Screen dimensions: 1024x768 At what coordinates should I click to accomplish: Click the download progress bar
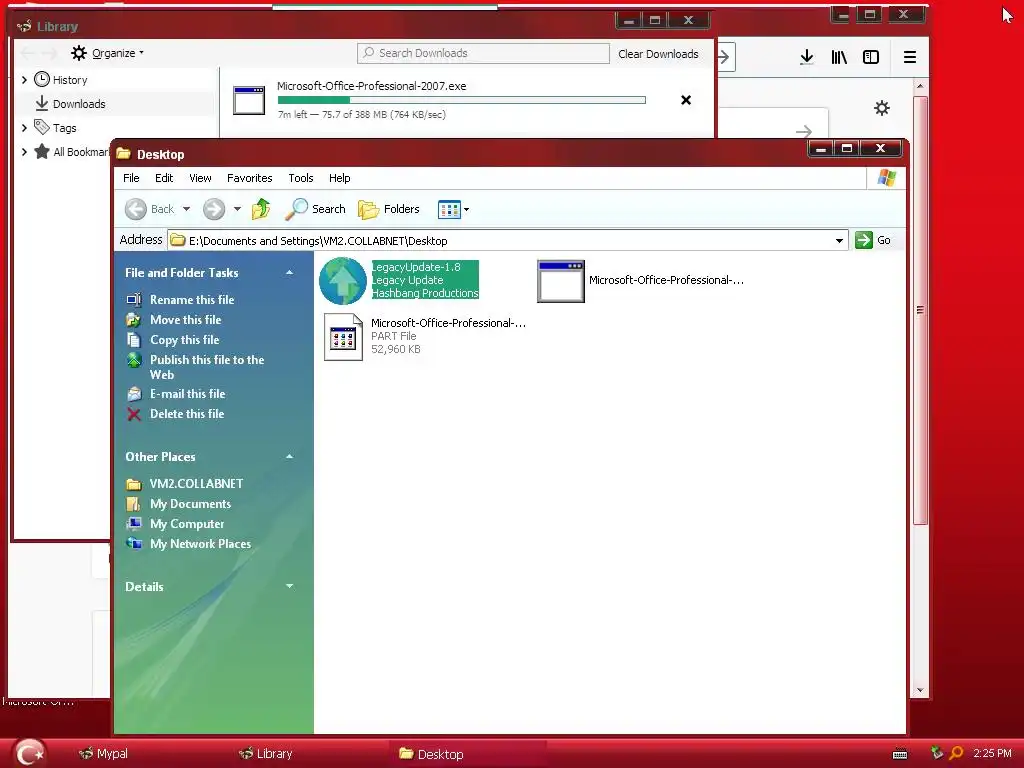coord(462,100)
